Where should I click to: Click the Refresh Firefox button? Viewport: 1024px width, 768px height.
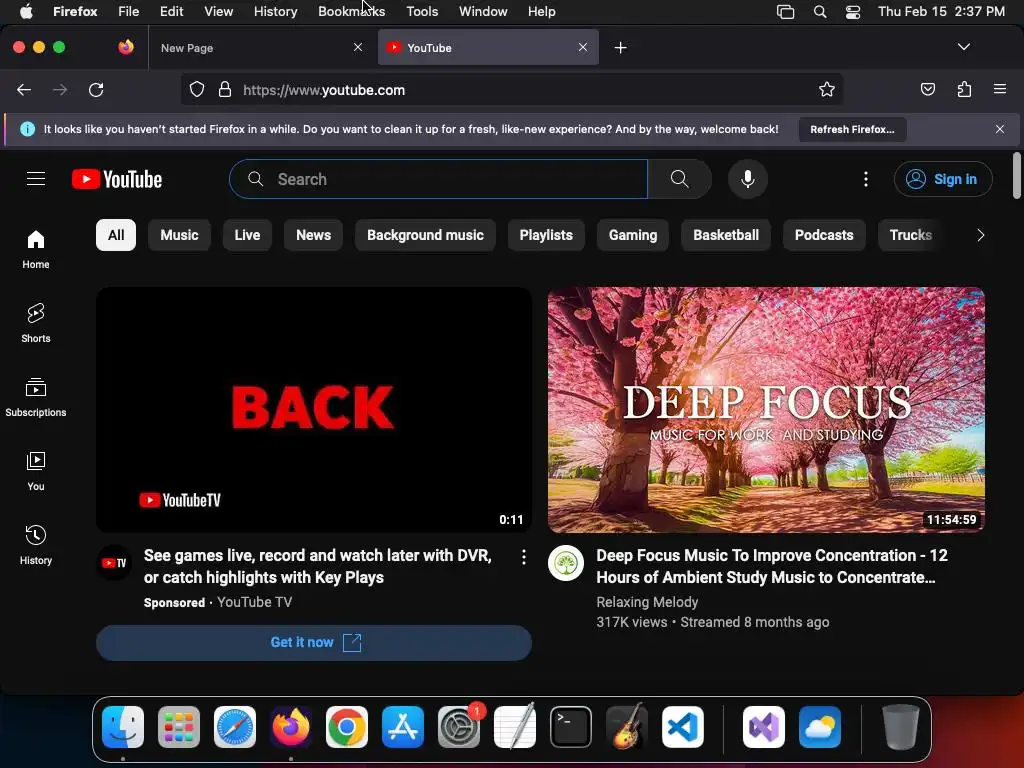coord(852,129)
